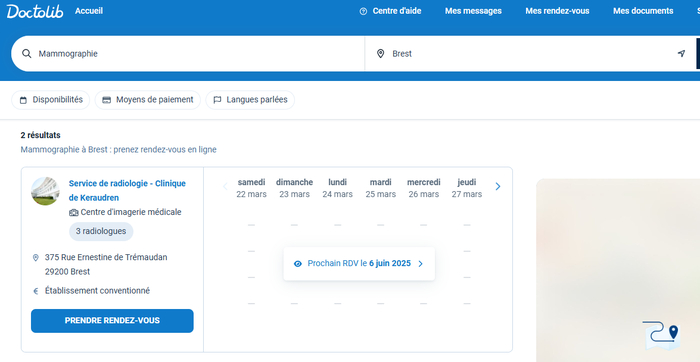Viewport: 700px width, 362px height.
Task: Click the jeudi 27 mars column header
Action: 467,188
